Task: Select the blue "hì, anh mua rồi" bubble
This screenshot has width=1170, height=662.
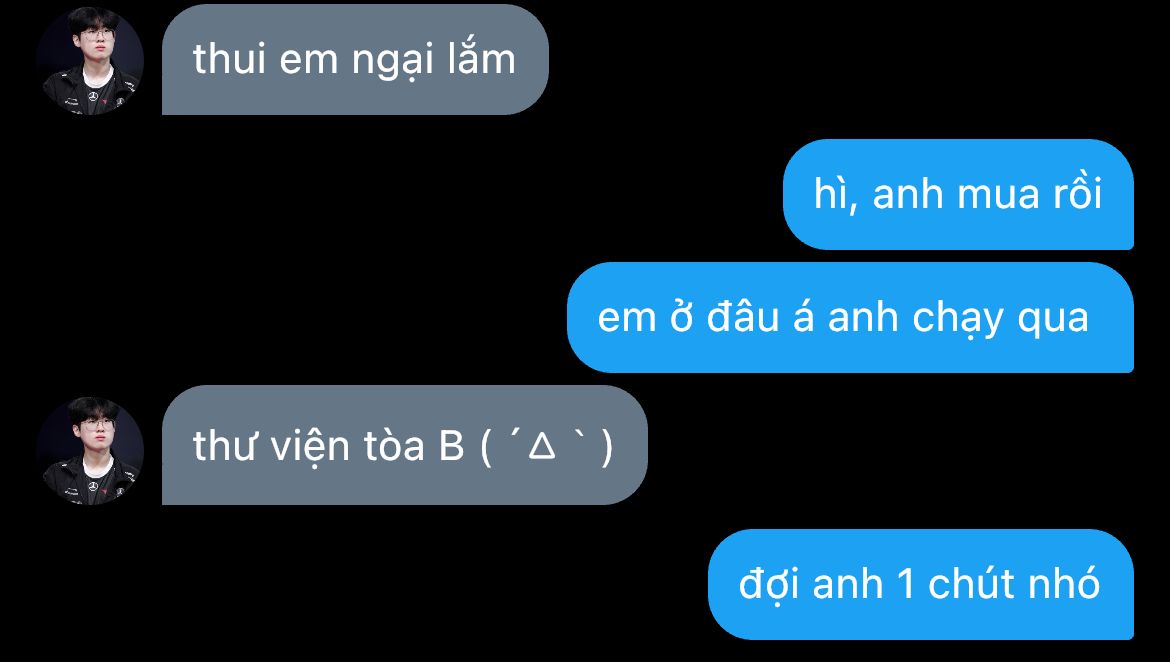Action: [958, 194]
